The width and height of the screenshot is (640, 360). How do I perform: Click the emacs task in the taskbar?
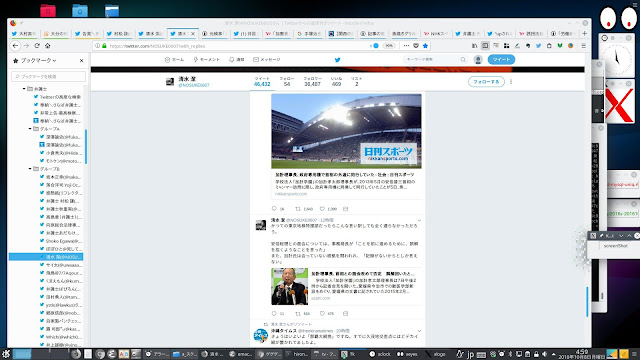click(x=241, y=354)
